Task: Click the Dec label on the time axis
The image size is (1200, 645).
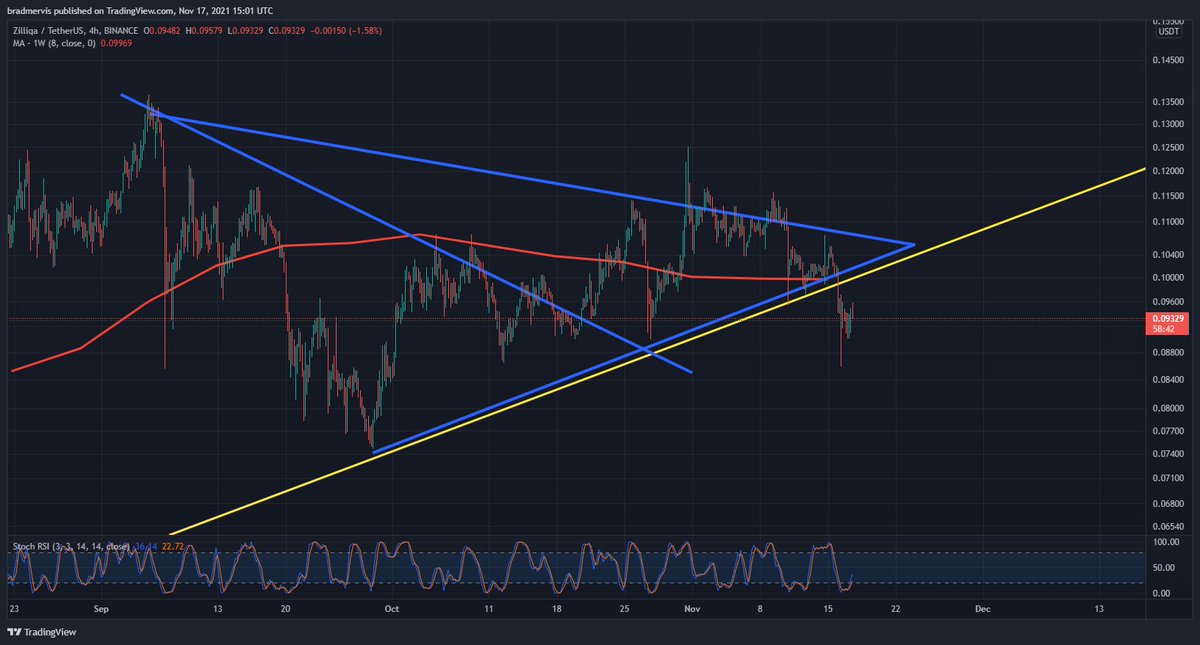Action: 981,607
